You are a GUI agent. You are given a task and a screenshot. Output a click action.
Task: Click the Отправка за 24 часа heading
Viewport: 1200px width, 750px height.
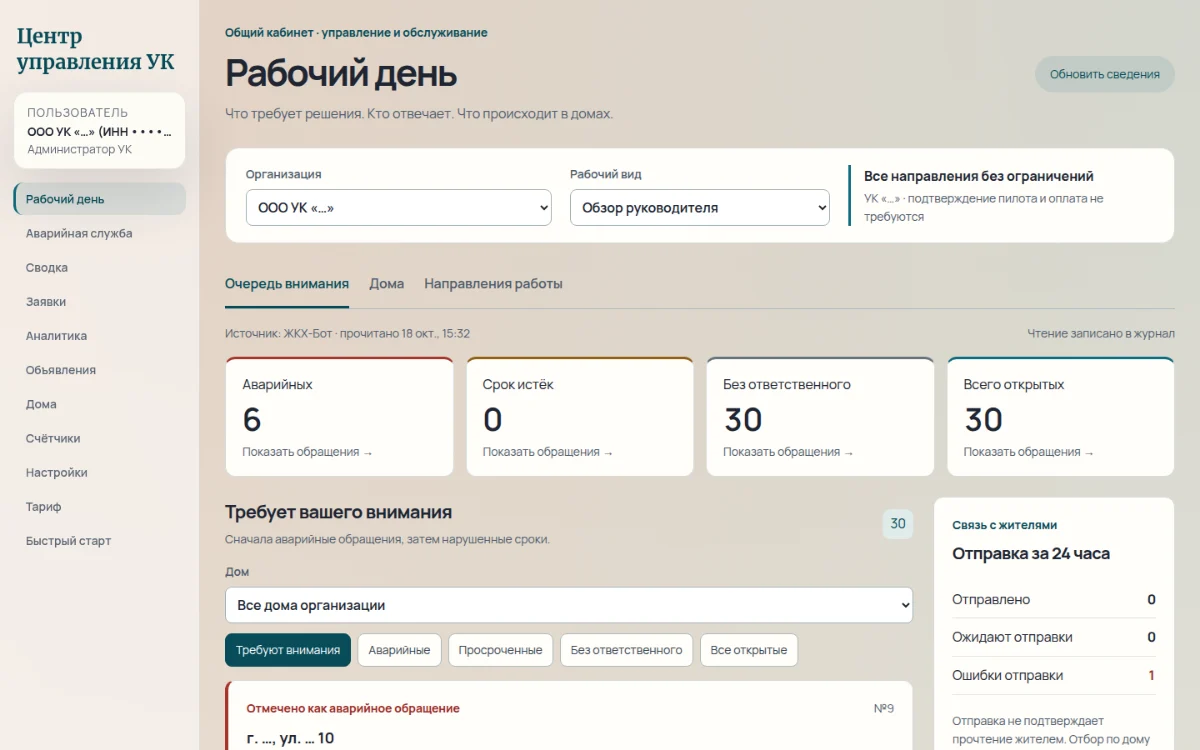[1031, 553]
